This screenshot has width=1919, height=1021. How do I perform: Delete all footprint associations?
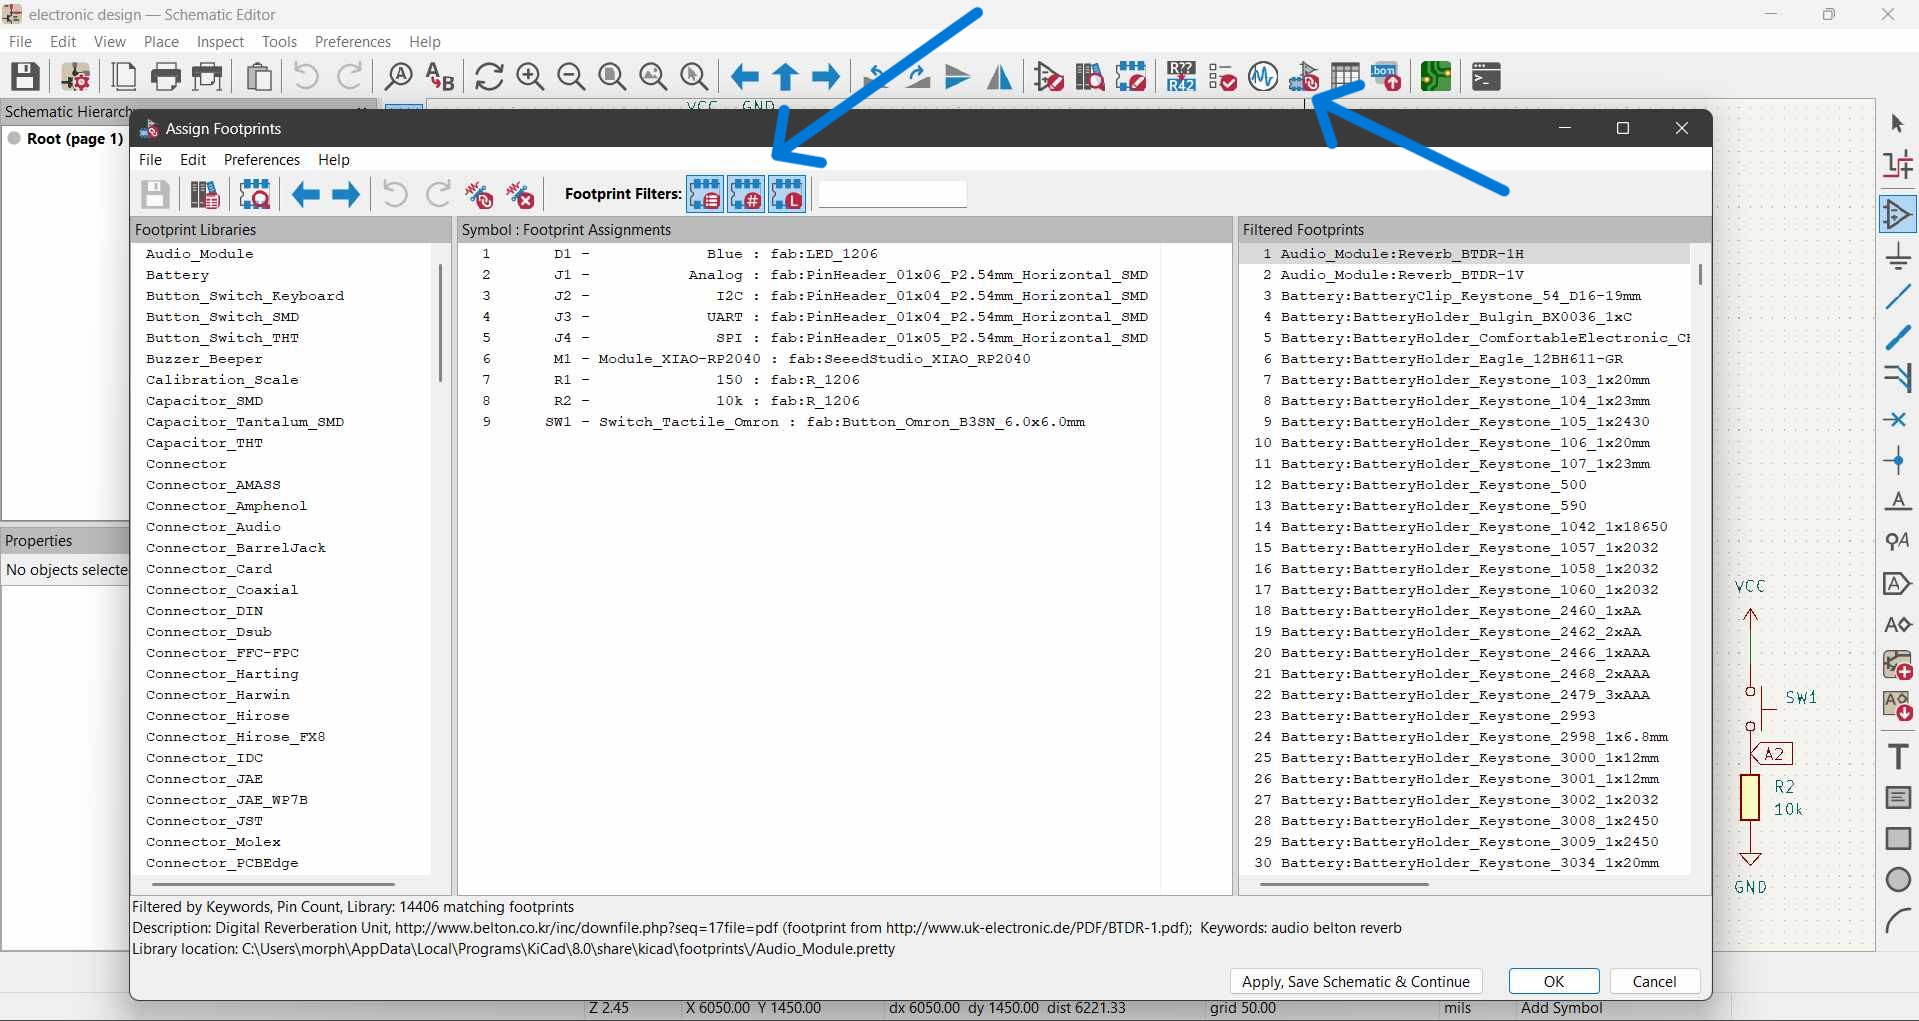pos(520,194)
